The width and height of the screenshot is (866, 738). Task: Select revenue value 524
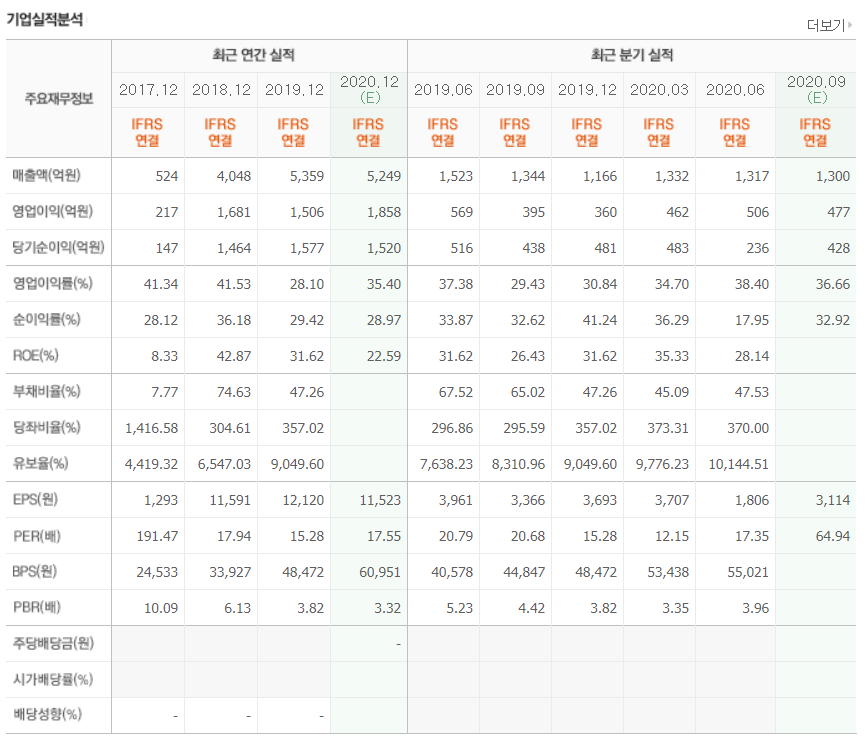[x=167, y=176]
